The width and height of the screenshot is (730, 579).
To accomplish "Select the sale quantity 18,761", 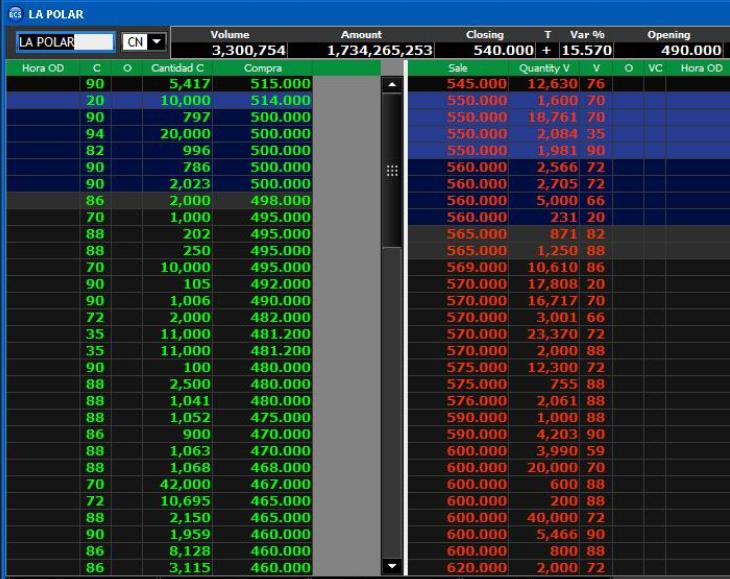I will 553,117.
